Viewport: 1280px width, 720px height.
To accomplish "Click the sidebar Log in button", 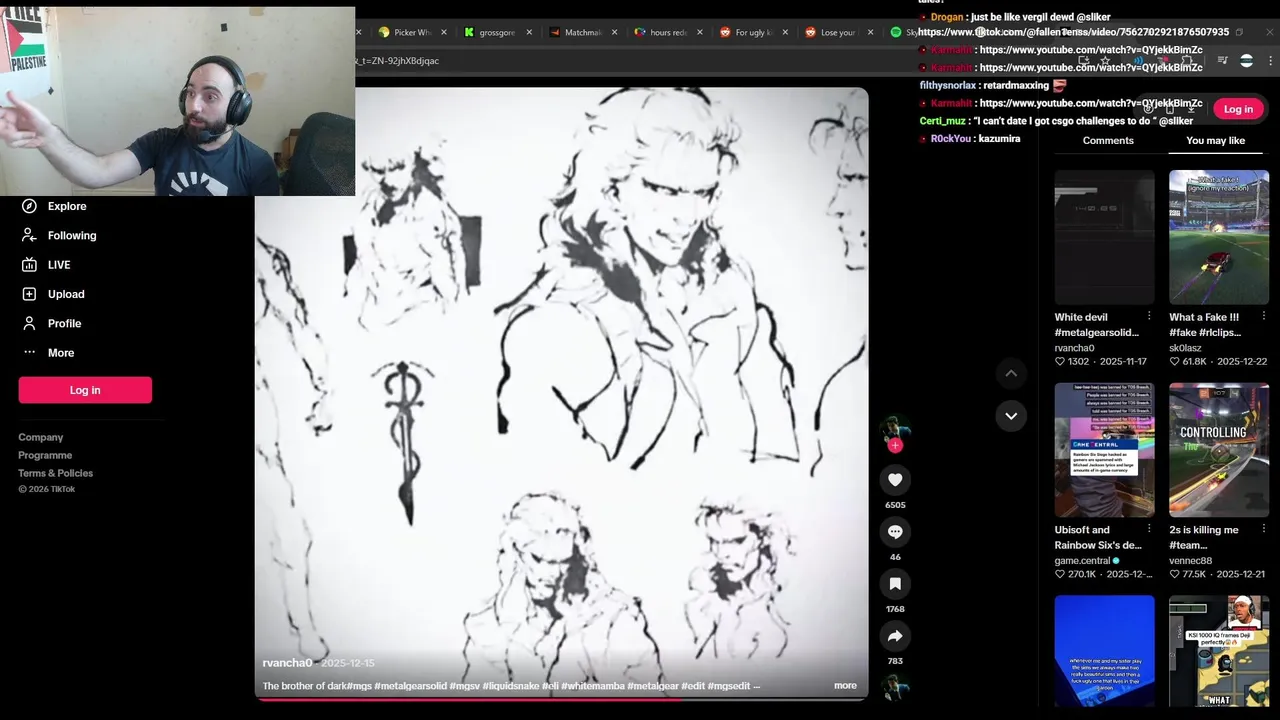I will (x=85, y=390).
